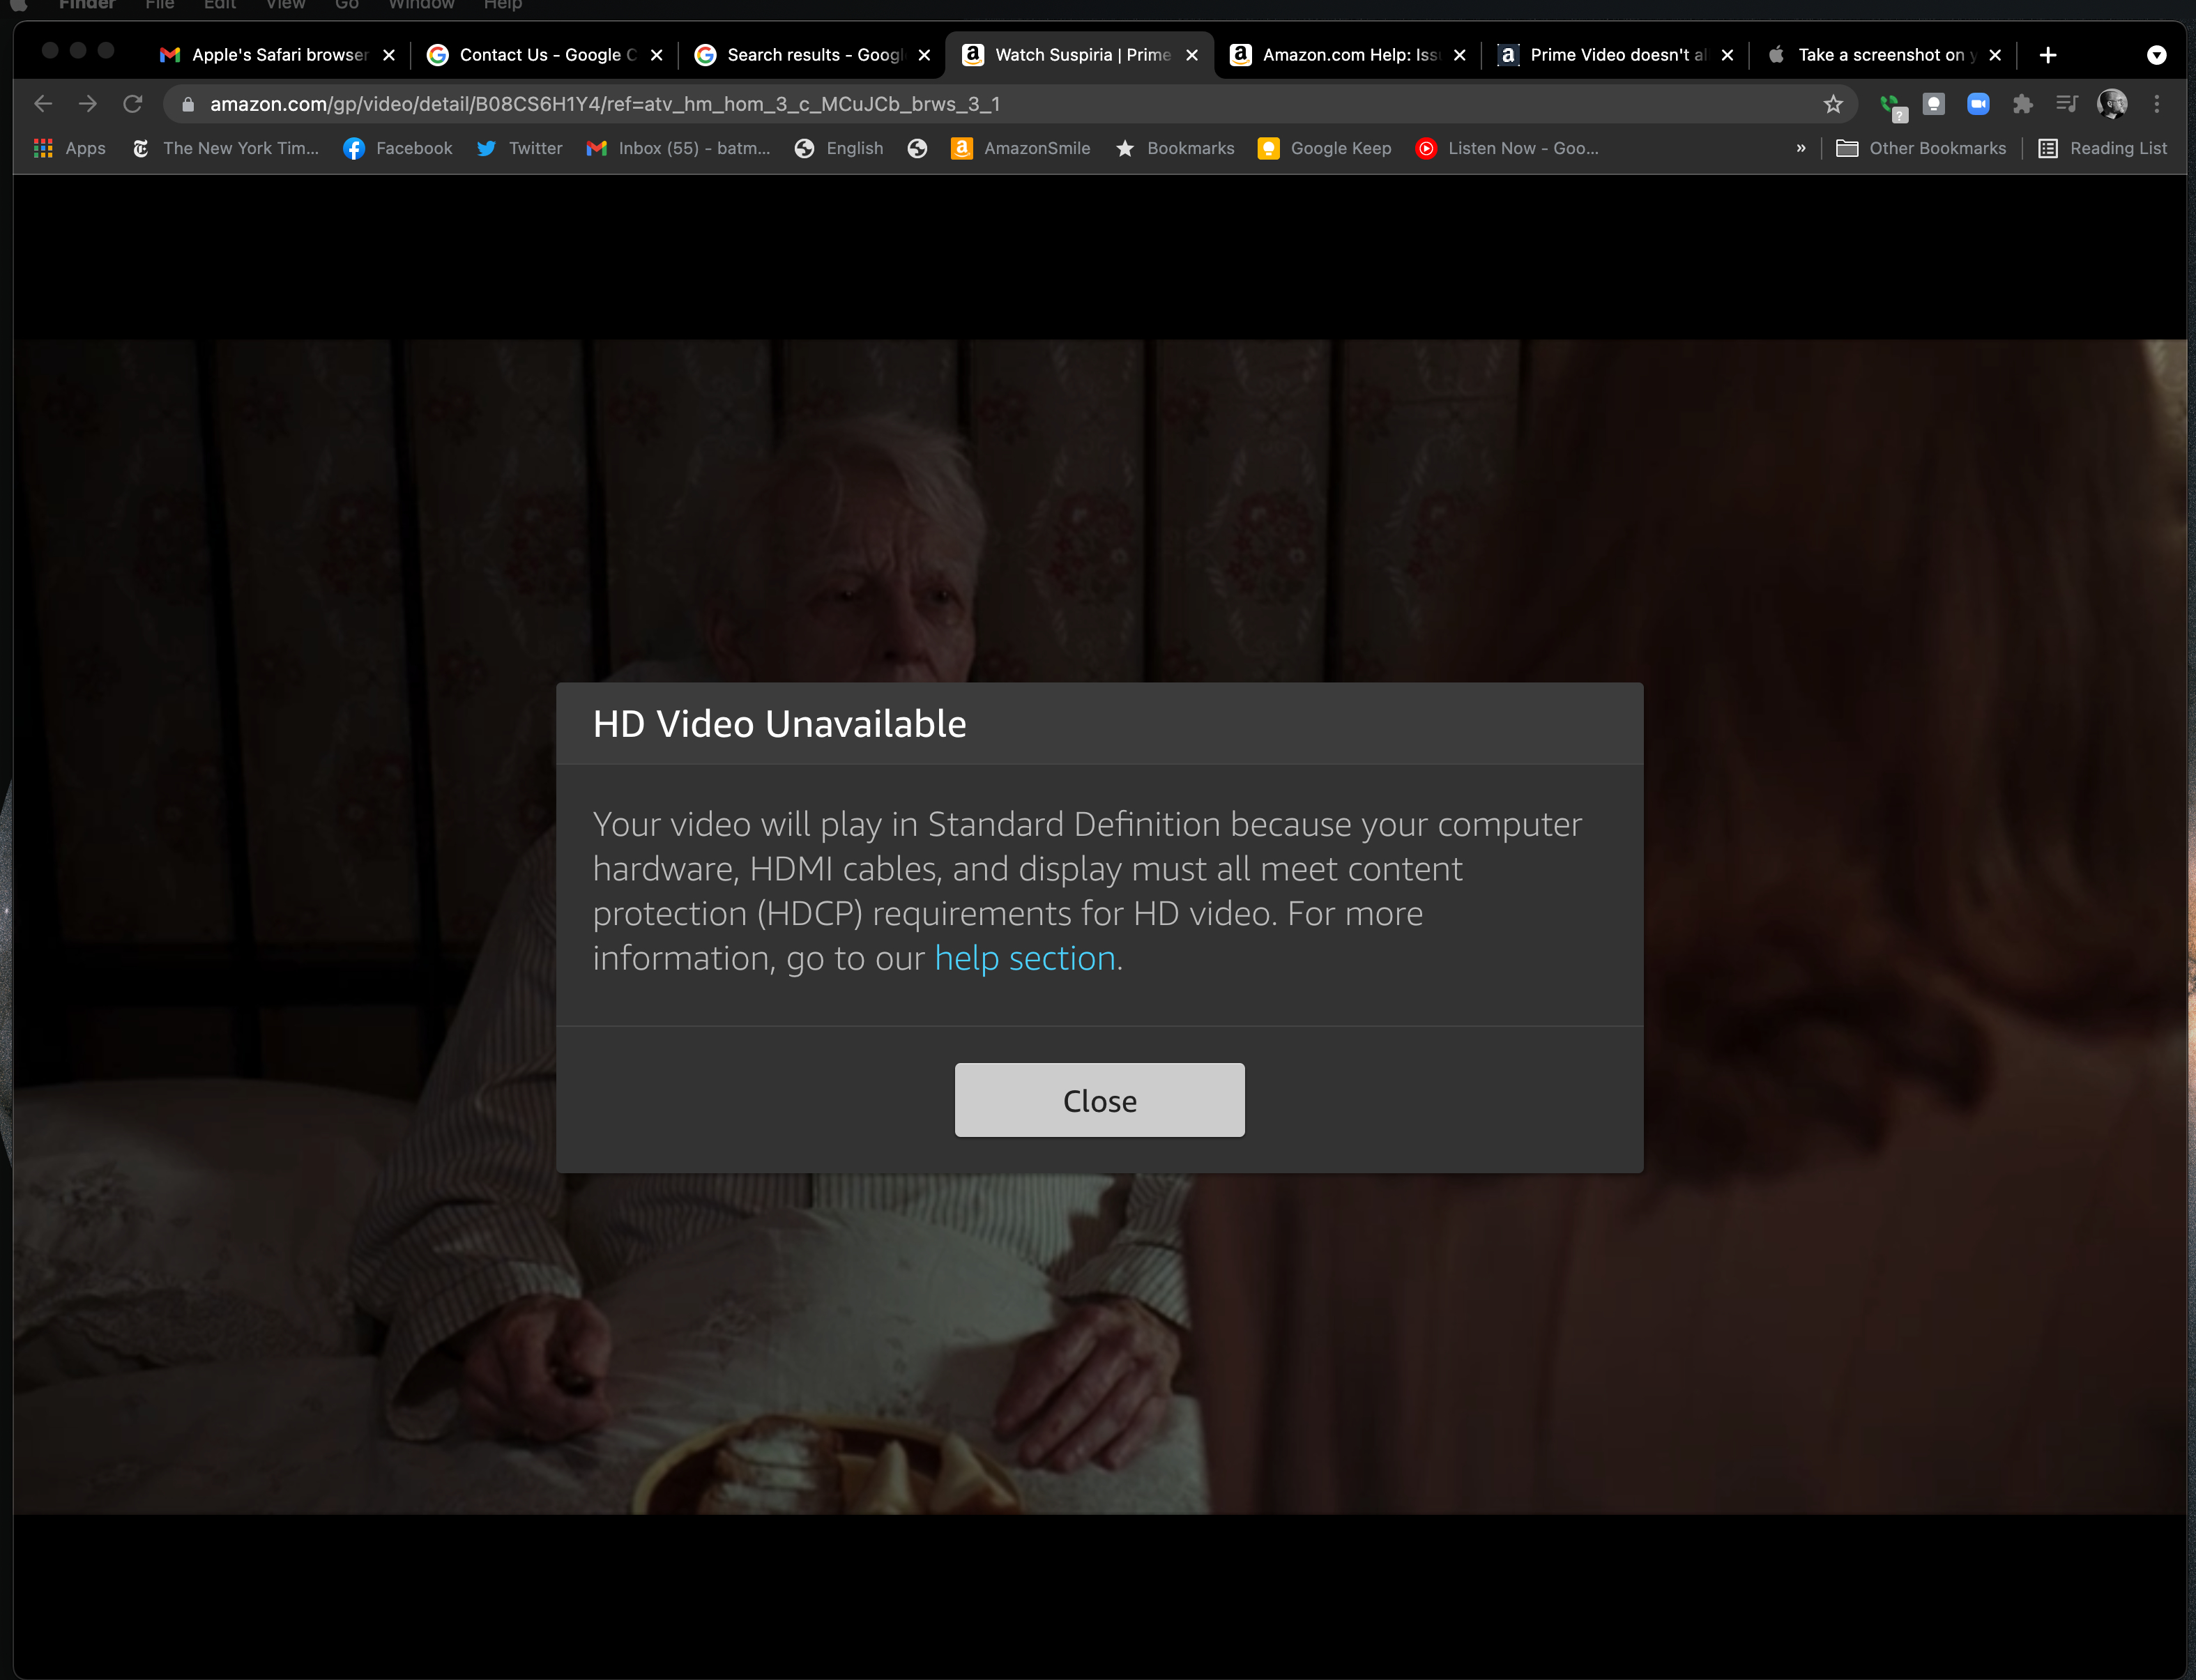Click the address bar URL field
The width and height of the screenshot is (2196, 1680).
click(1000, 104)
